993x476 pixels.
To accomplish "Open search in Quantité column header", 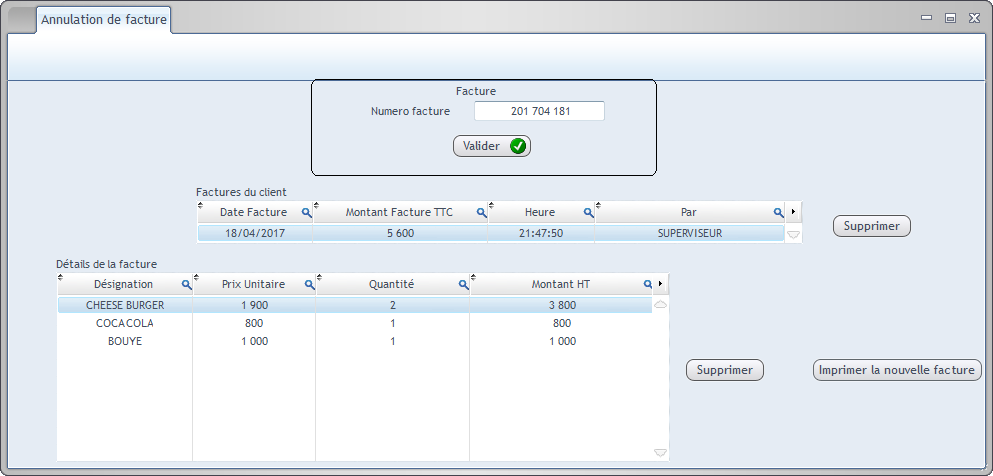I will (x=463, y=285).
